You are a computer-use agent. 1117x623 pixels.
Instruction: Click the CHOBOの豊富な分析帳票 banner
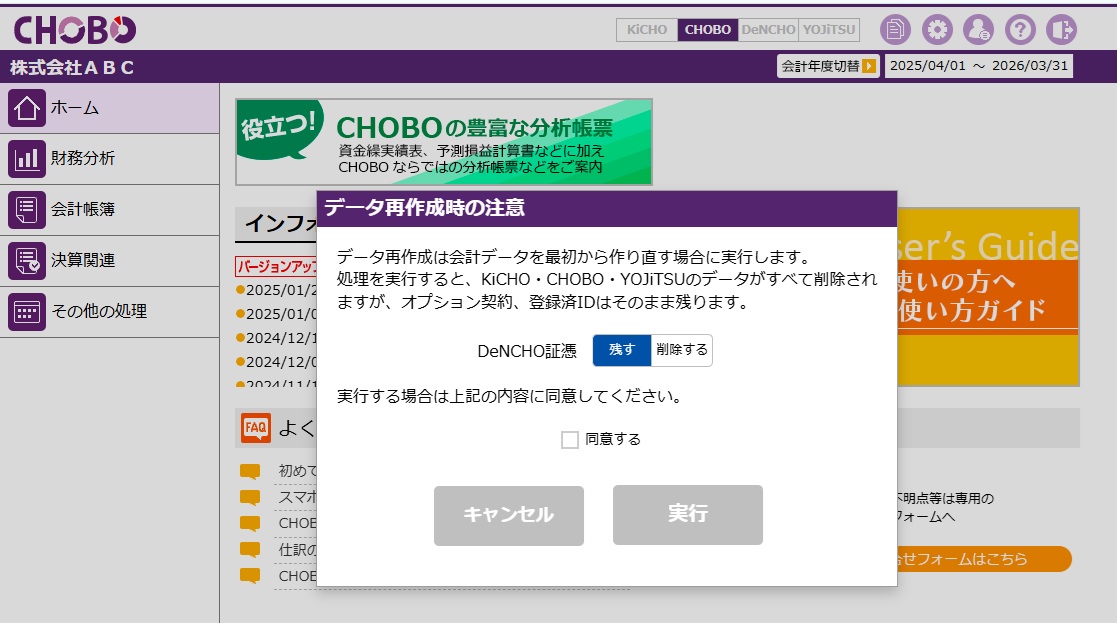[444, 142]
